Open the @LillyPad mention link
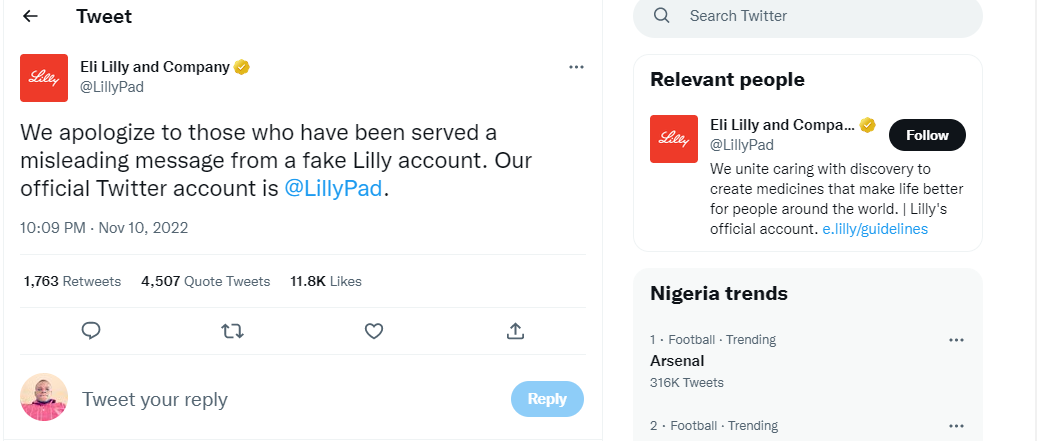The width and height of the screenshot is (1037, 441). point(334,188)
